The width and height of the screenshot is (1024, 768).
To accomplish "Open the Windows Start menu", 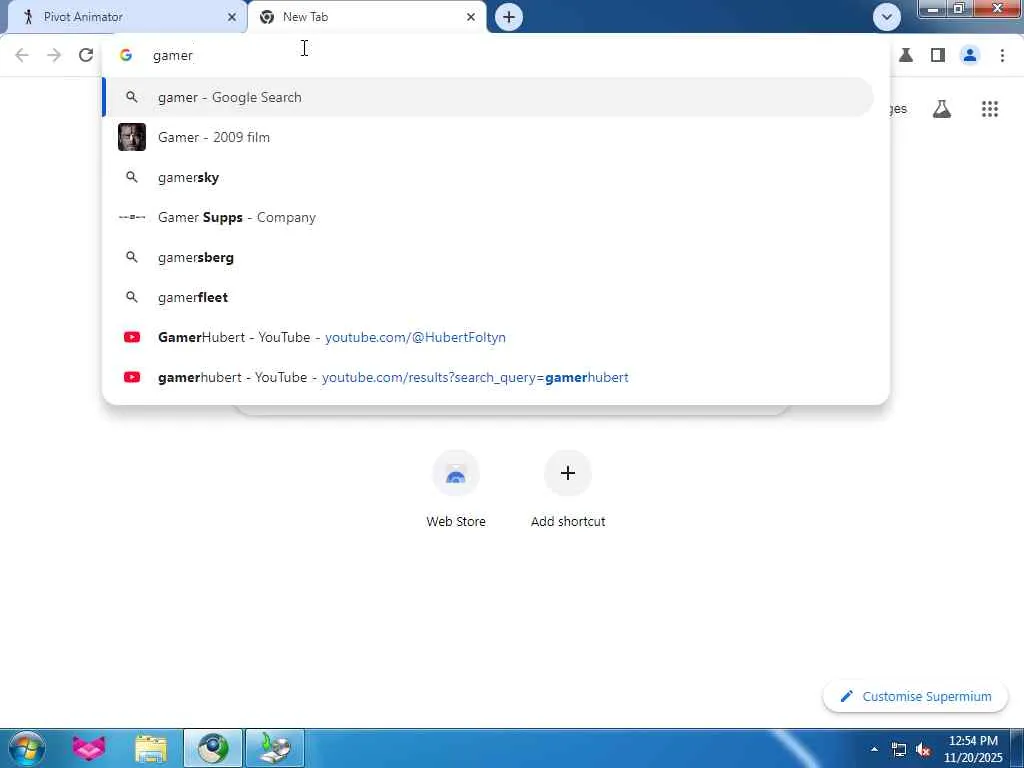I will coord(26,748).
